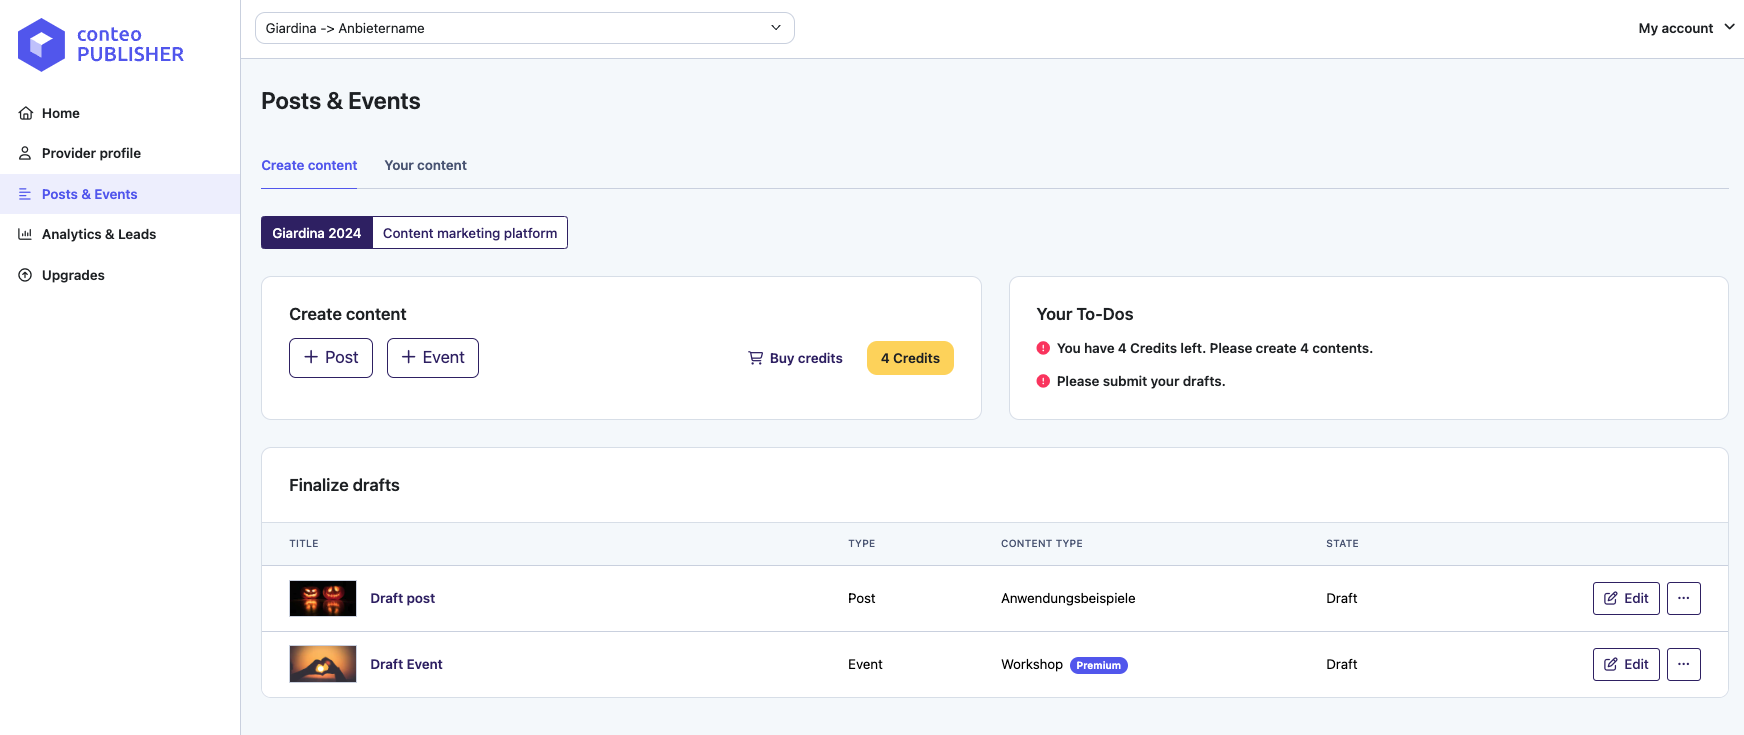This screenshot has width=1744, height=735.
Task: Open the Giardina -> Anbietername selector dropdown
Action: point(524,28)
